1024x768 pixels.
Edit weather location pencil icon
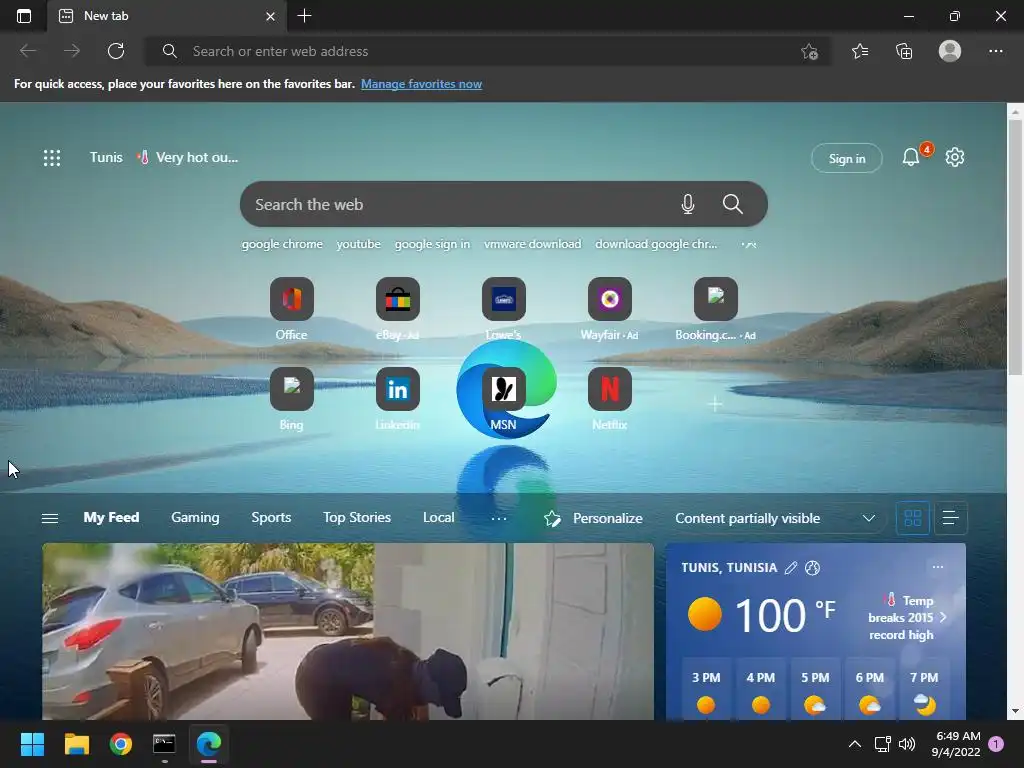[791, 568]
